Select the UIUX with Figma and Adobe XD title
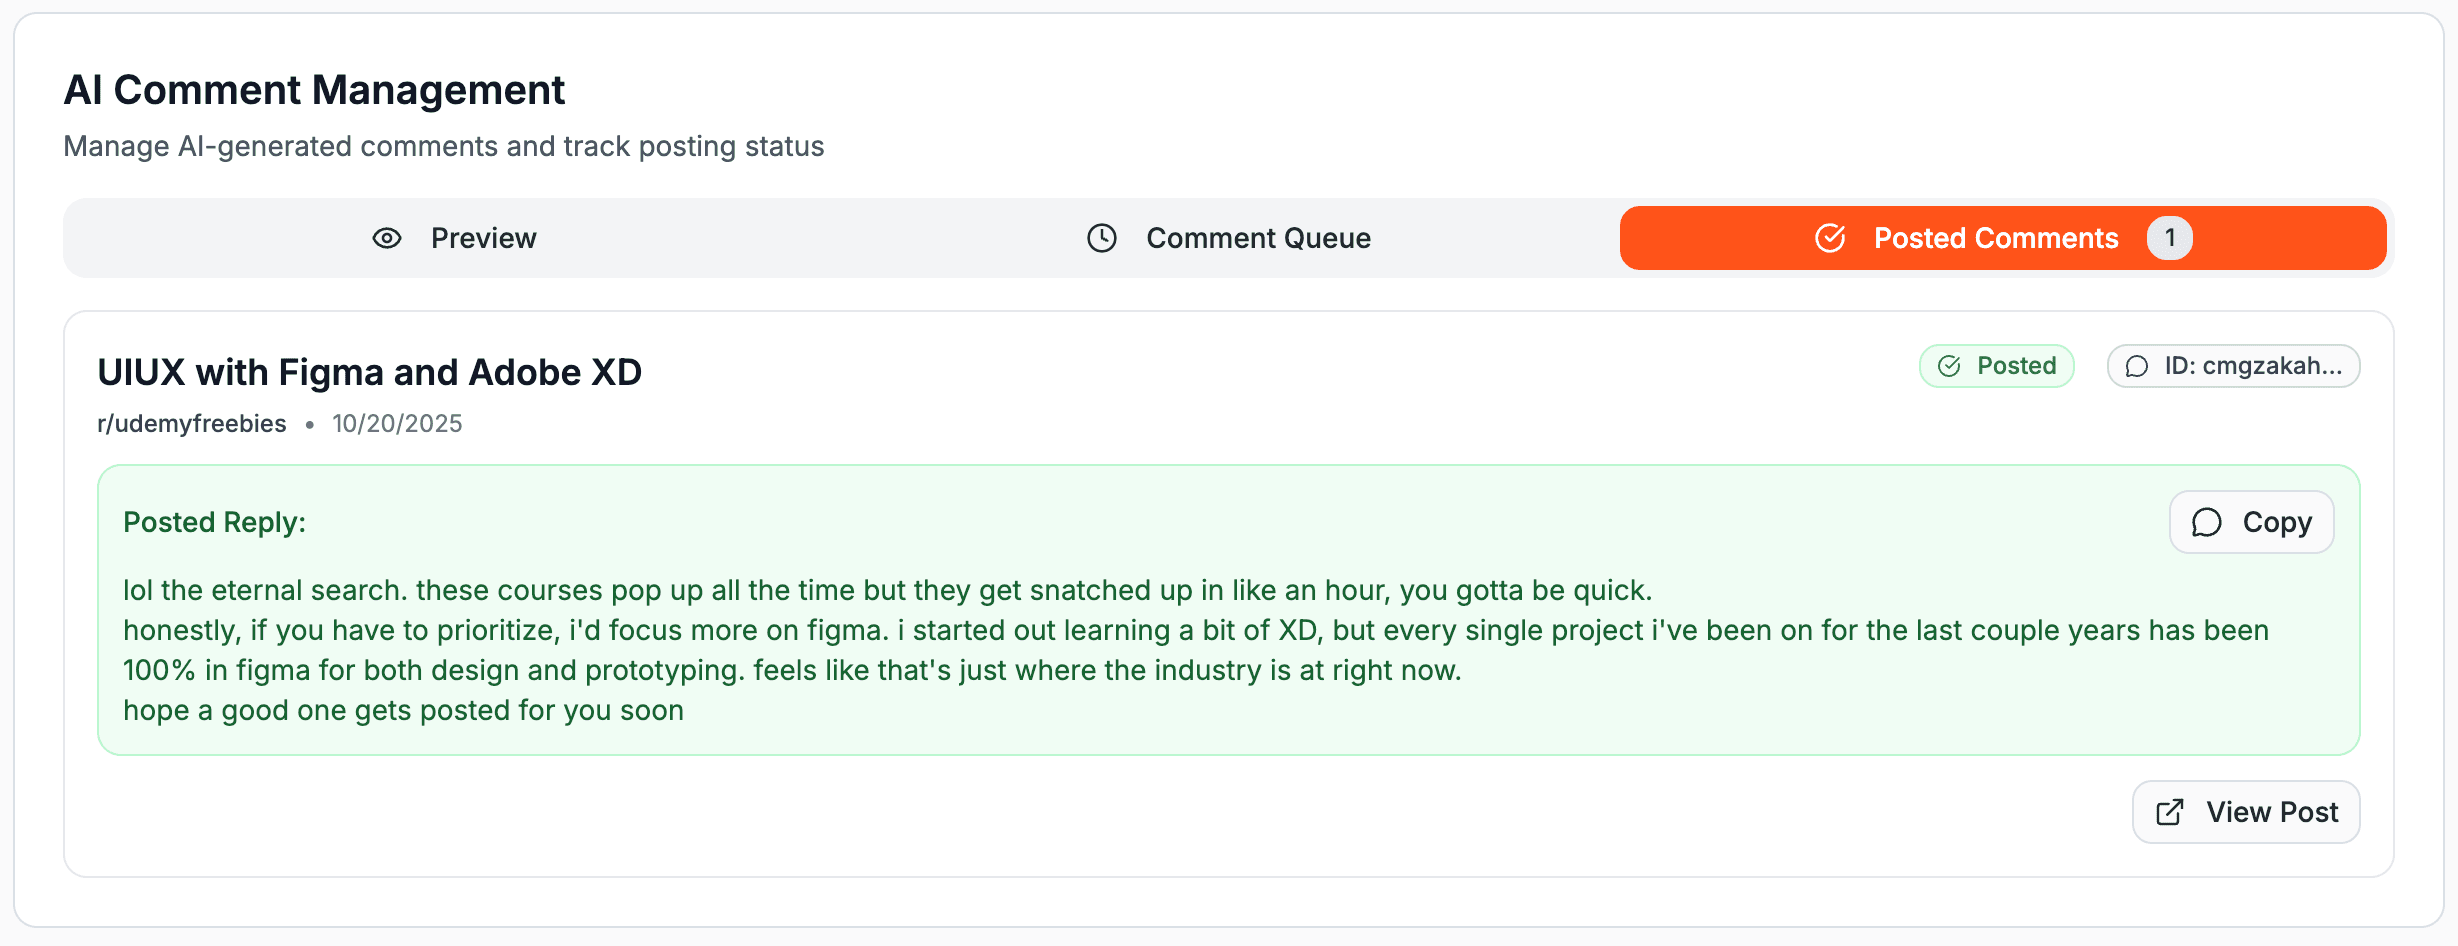Image resolution: width=2458 pixels, height=946 pixels. click(370, 371)
